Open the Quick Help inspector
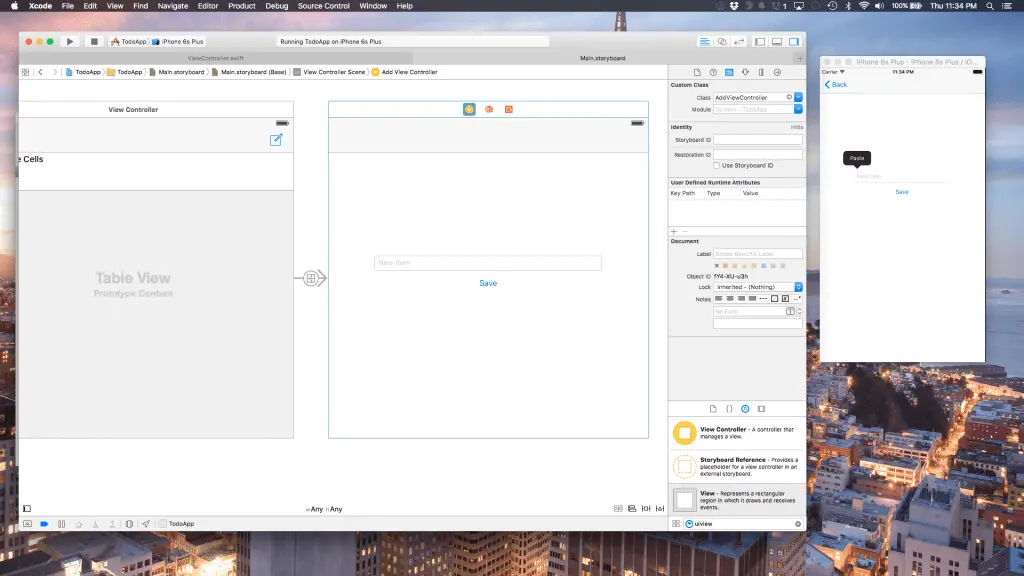 tap(713, 72)
